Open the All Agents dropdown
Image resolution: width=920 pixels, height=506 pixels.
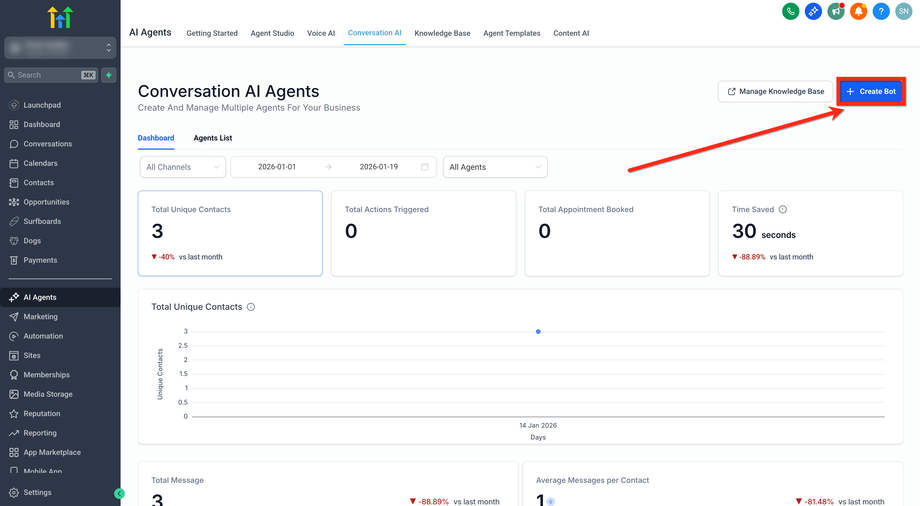tap(495, 167)
